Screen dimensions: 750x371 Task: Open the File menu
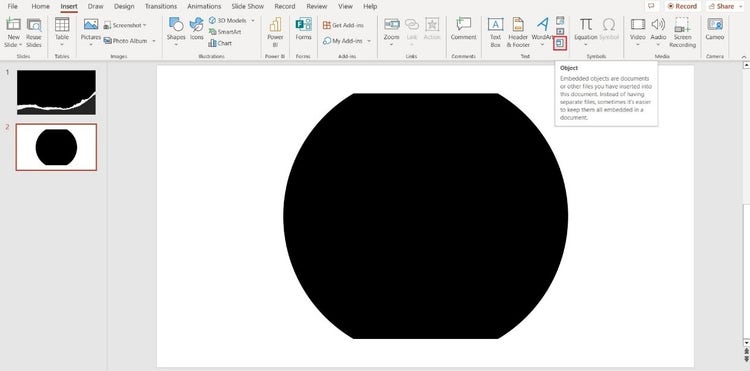point(13,6)
